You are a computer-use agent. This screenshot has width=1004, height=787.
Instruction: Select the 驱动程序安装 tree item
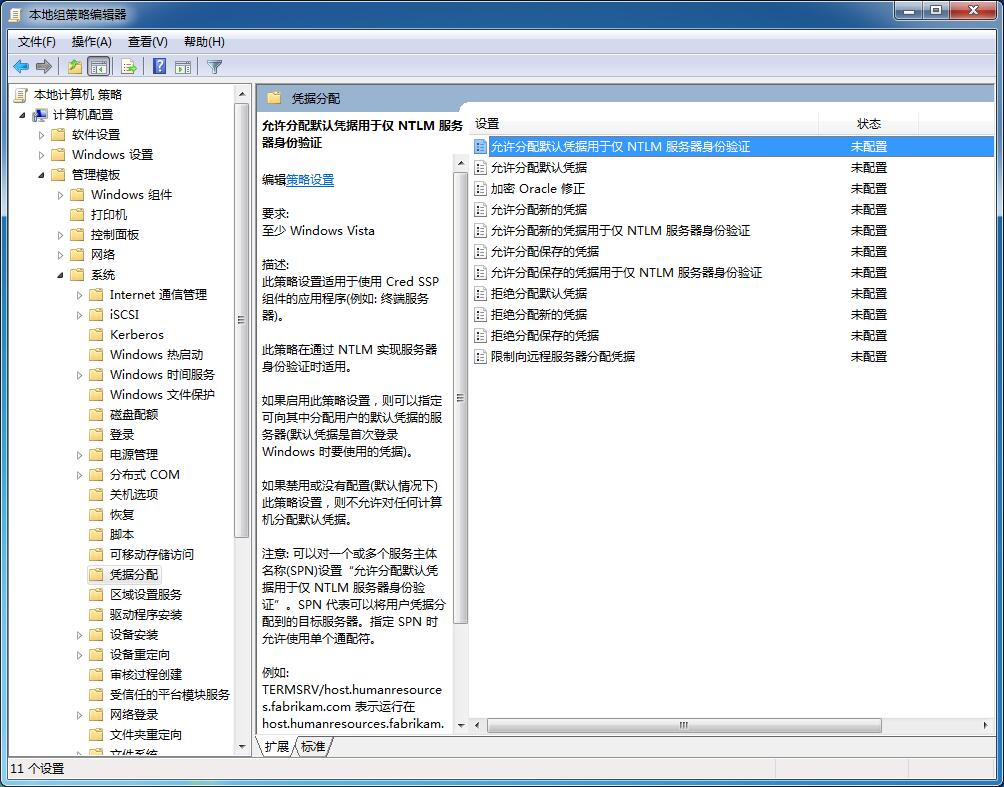click(x=146, y=615)
